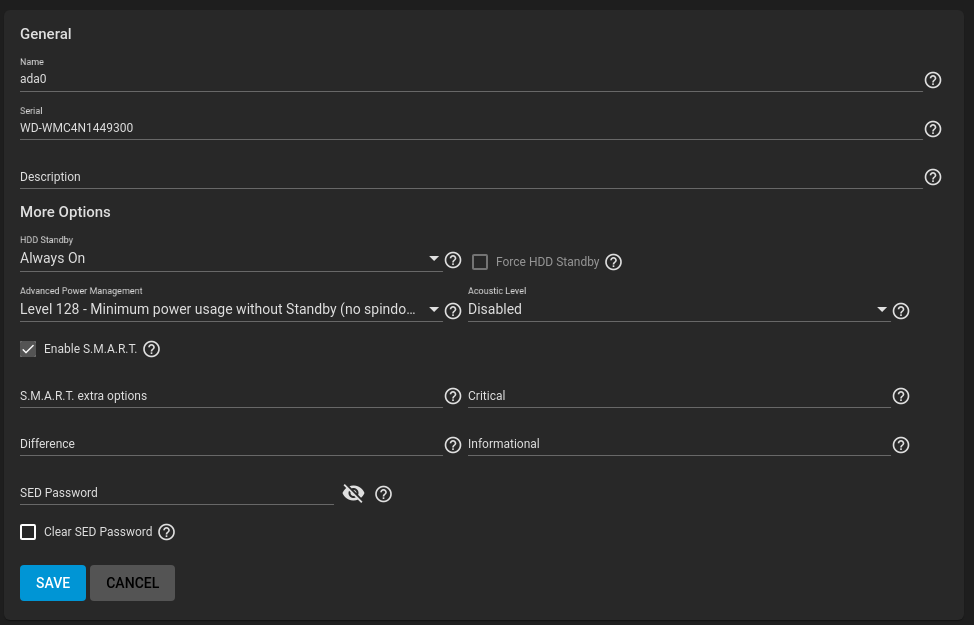The height and width of the screenshot is (625, 974).
Task: Uncheck the Enable S.M.A.R.T. checkbox
Action: [x=28, y=349]
